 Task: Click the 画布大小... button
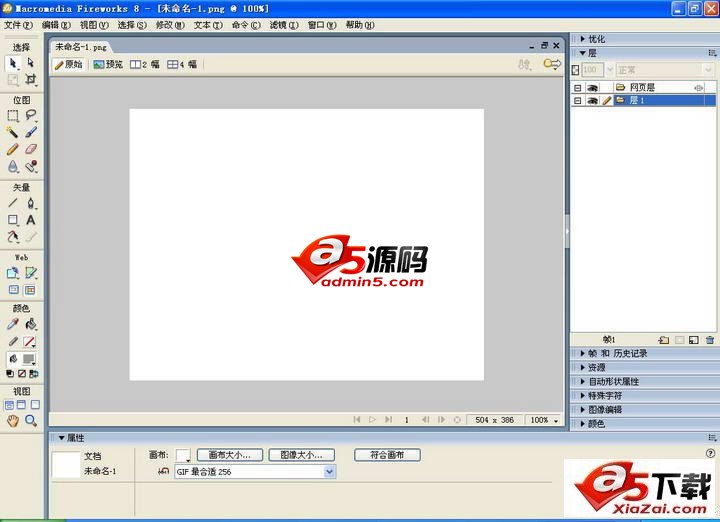point(230,455)
